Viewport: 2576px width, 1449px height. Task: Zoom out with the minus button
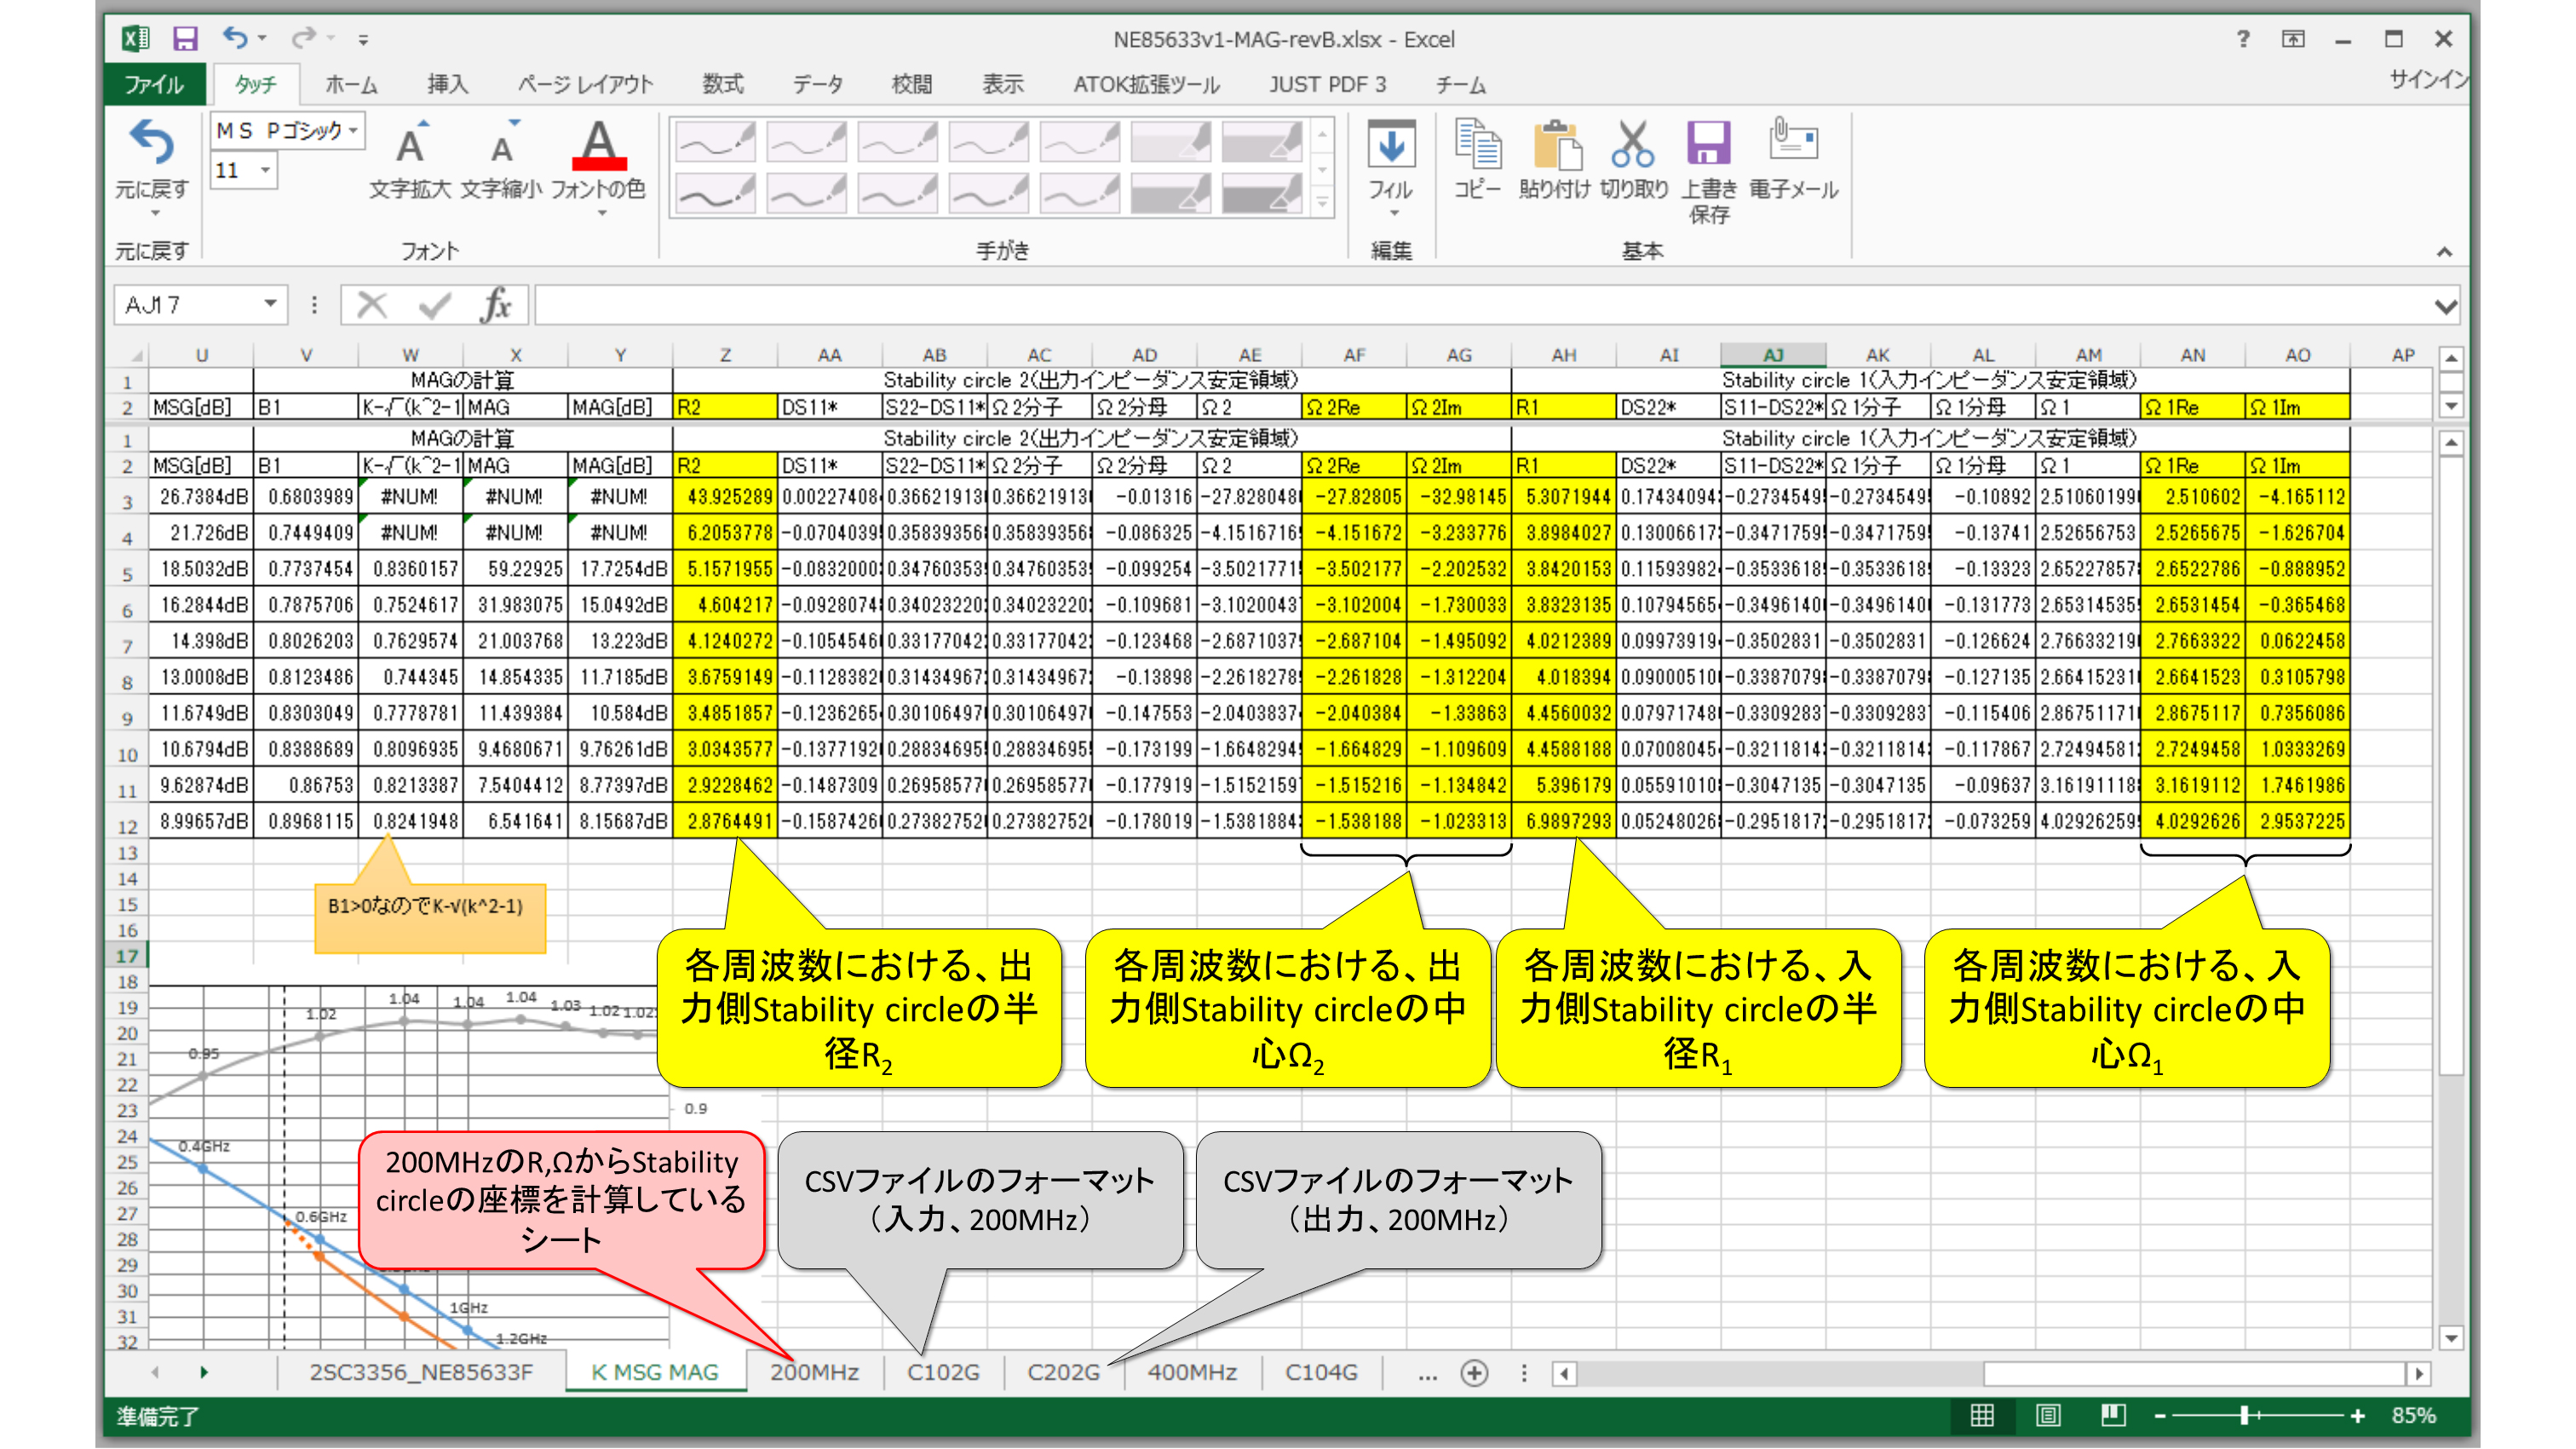pos(2160,1416)
